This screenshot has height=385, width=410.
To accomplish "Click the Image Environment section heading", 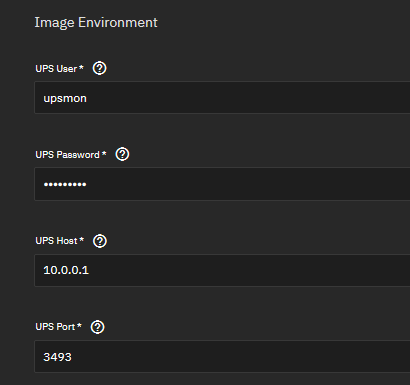I will [96, 23].
